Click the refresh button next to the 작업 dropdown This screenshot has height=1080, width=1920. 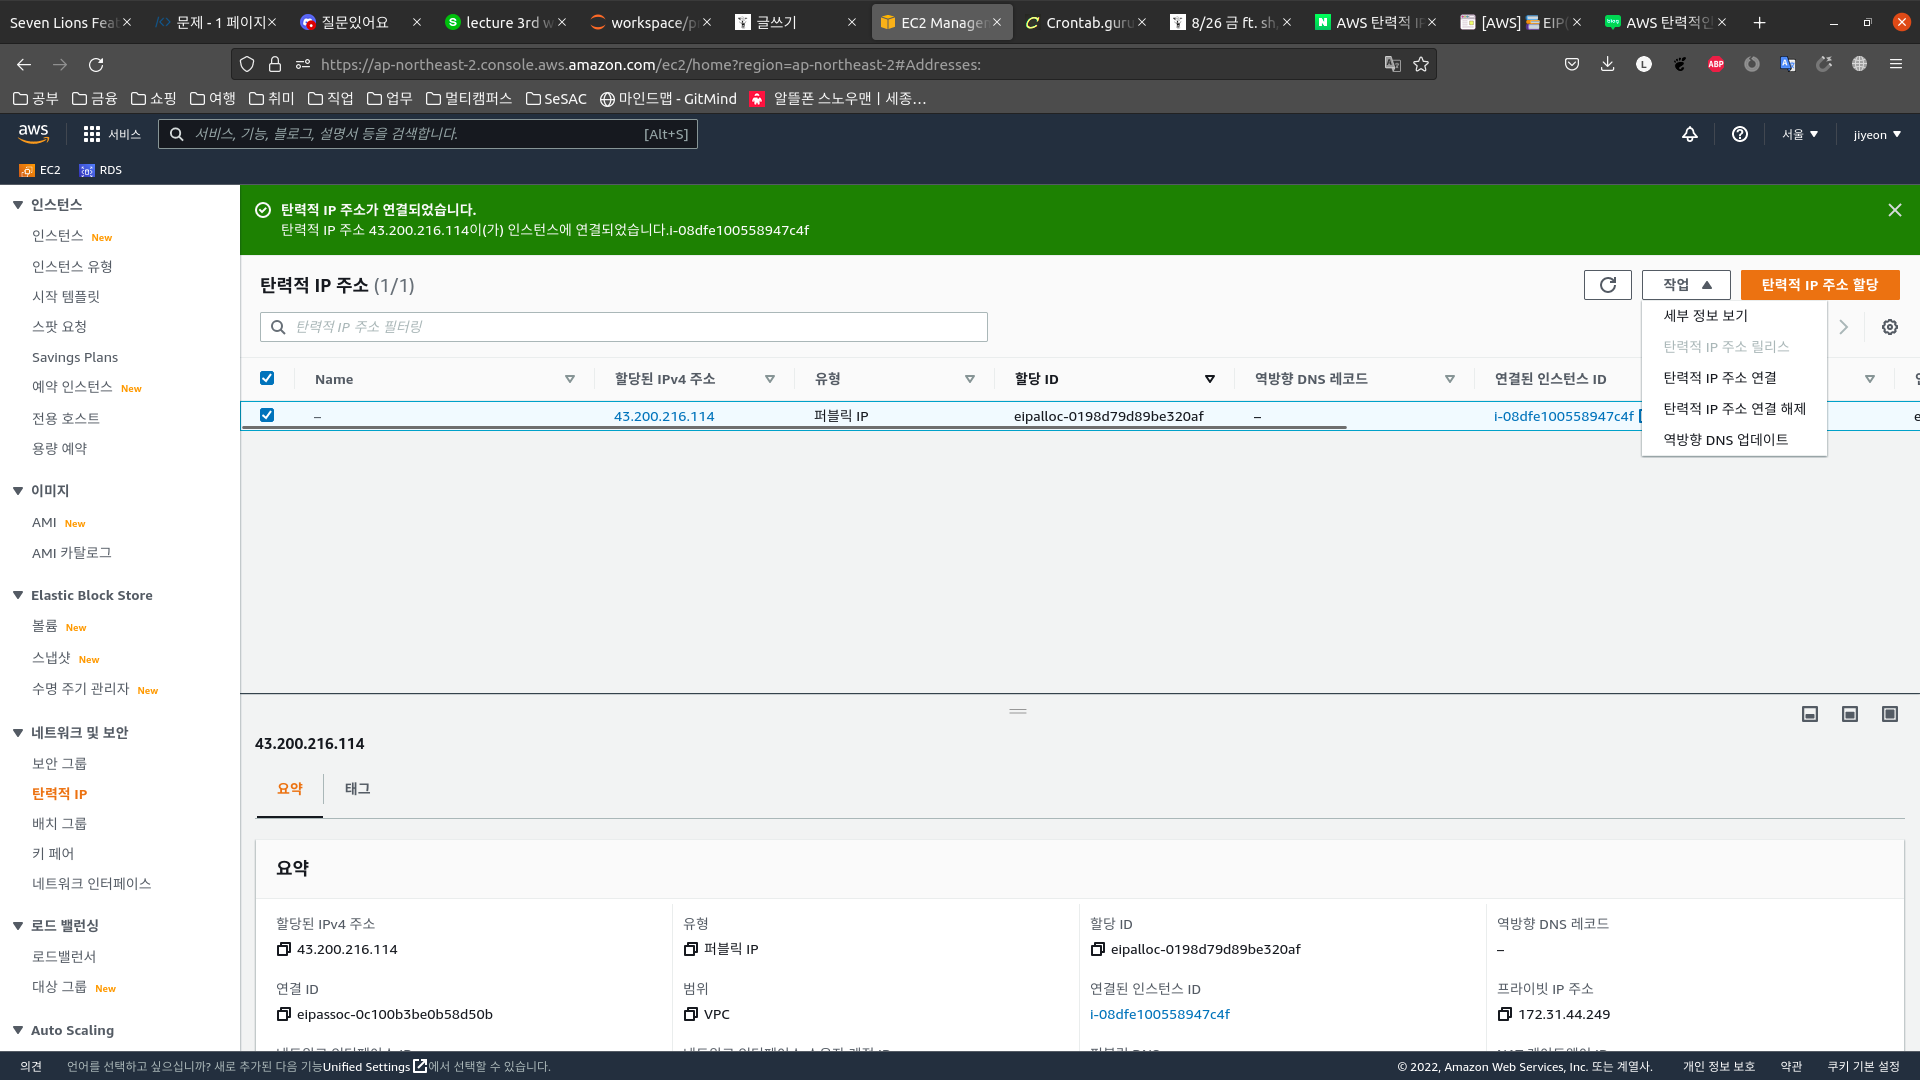[1607, 285]
